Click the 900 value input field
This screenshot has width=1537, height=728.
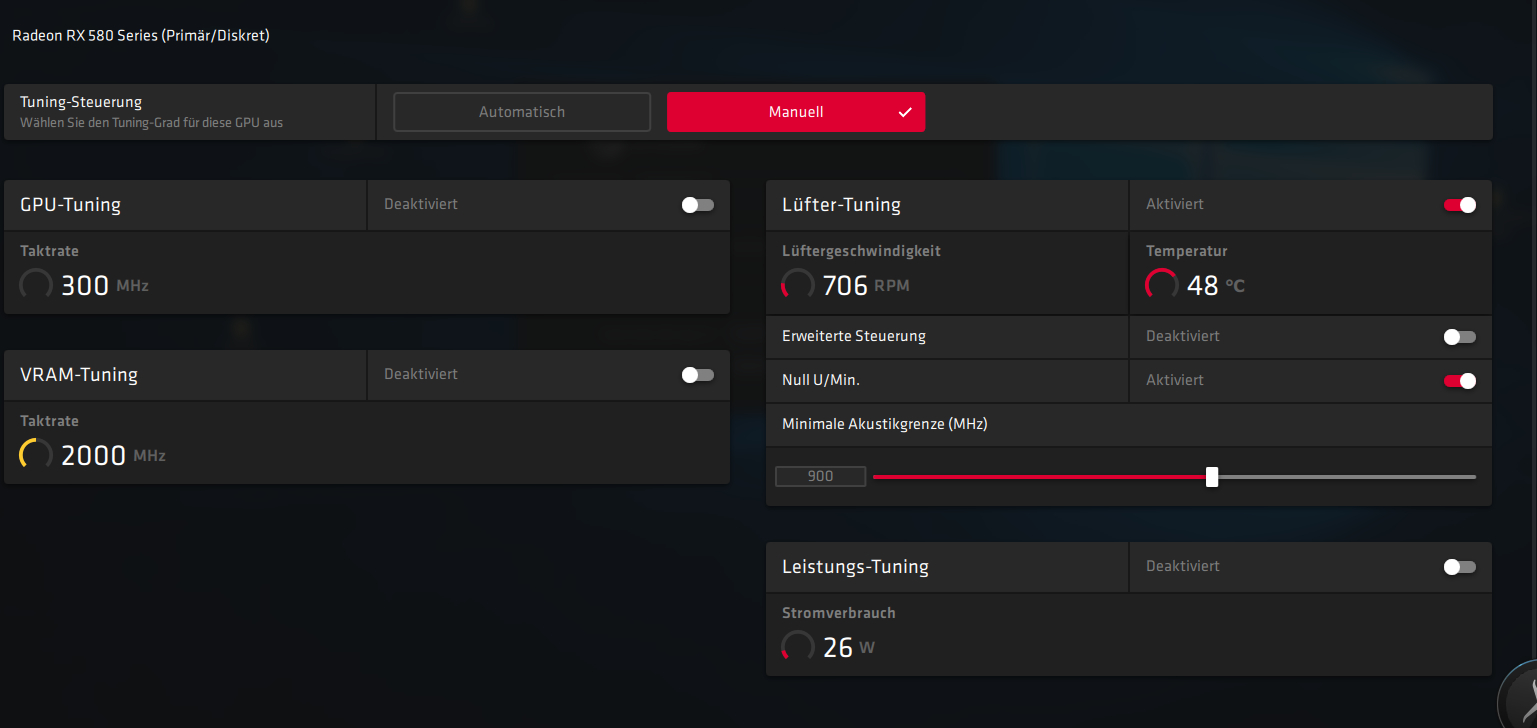(820, 477)
